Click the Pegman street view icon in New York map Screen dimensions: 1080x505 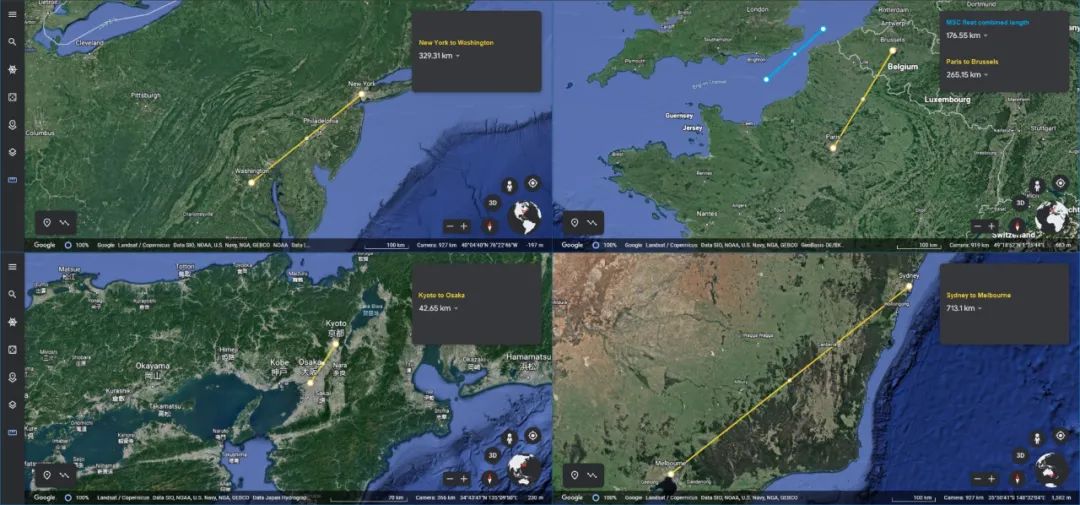510,185
